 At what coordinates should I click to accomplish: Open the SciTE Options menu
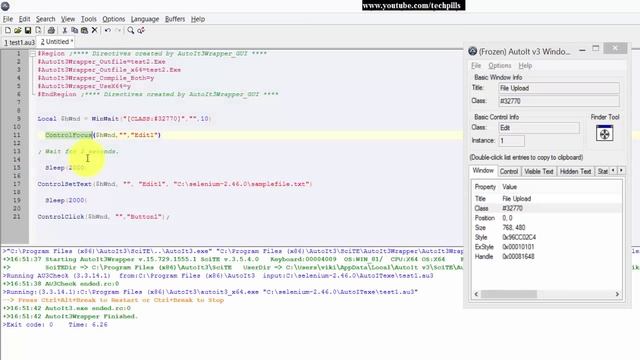coord(113,19)
